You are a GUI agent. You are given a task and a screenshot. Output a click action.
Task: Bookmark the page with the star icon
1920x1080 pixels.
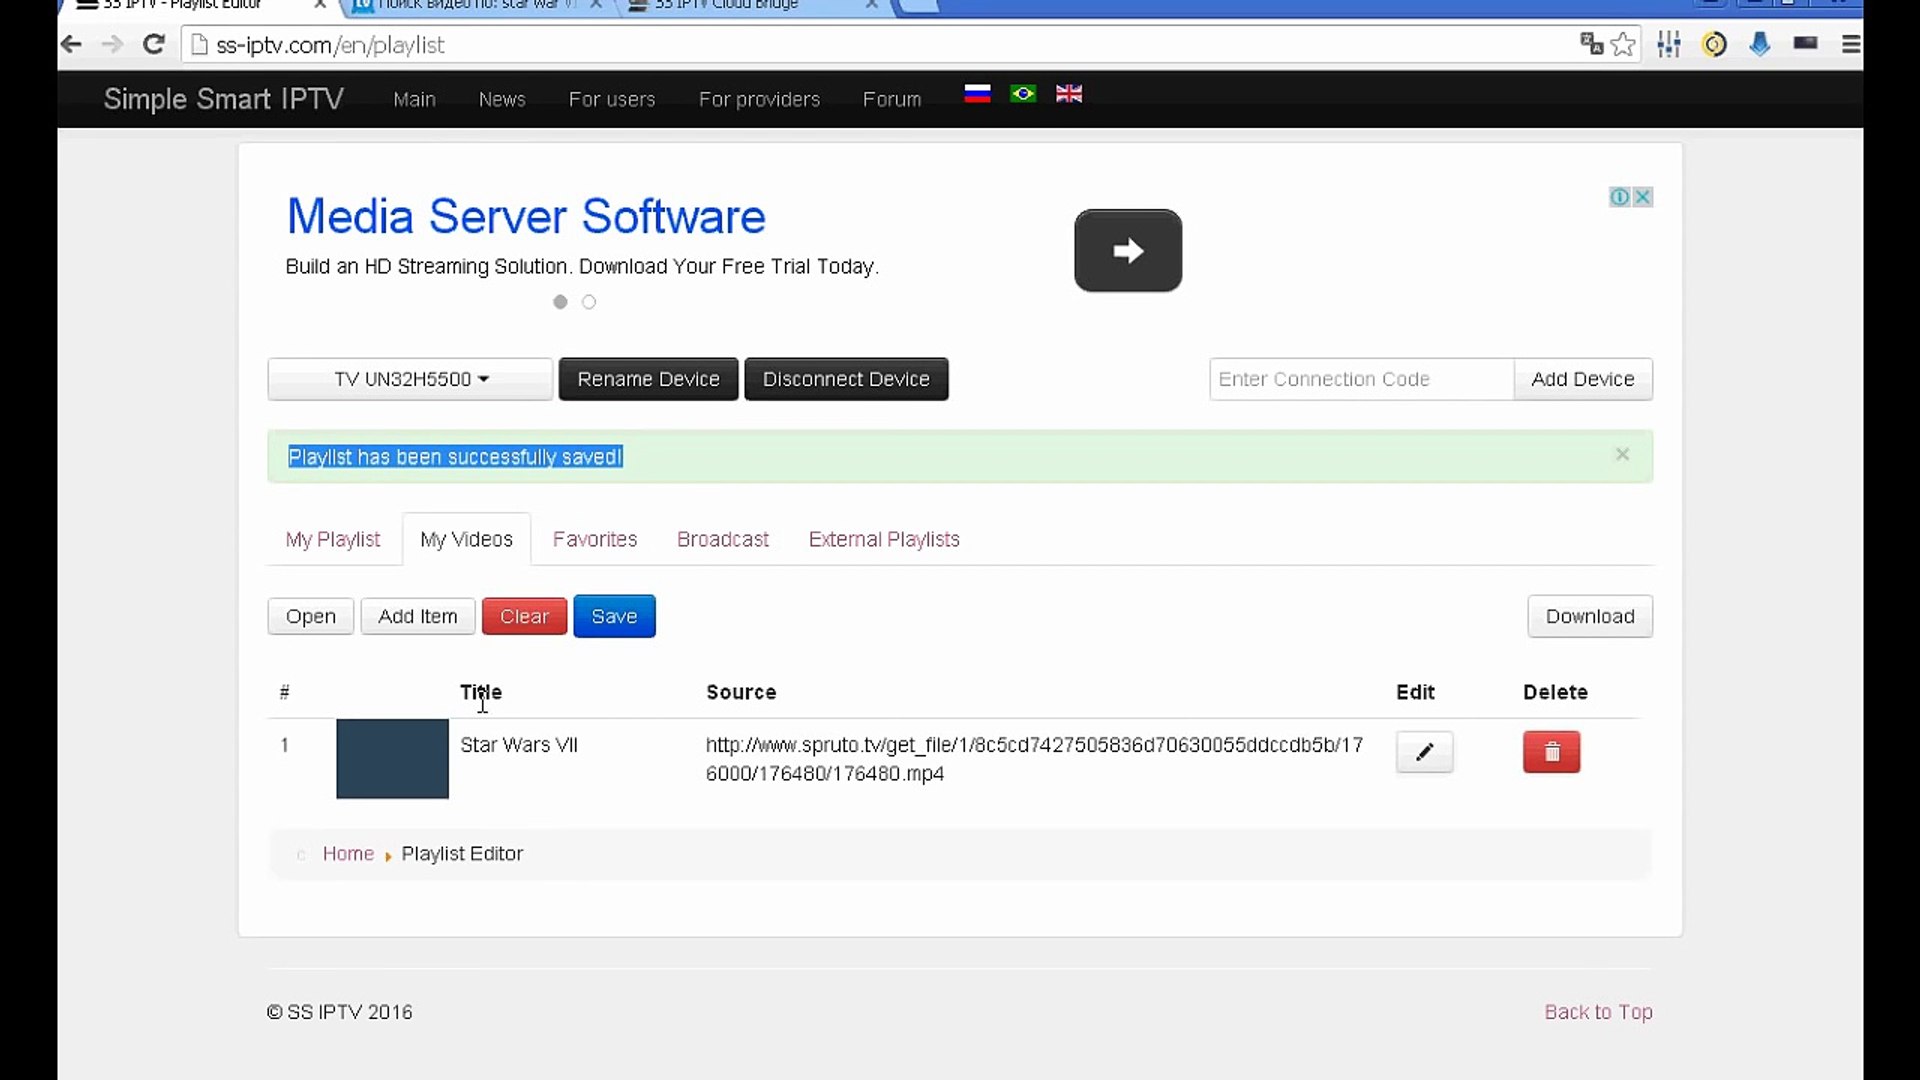tap(1624, 44)
